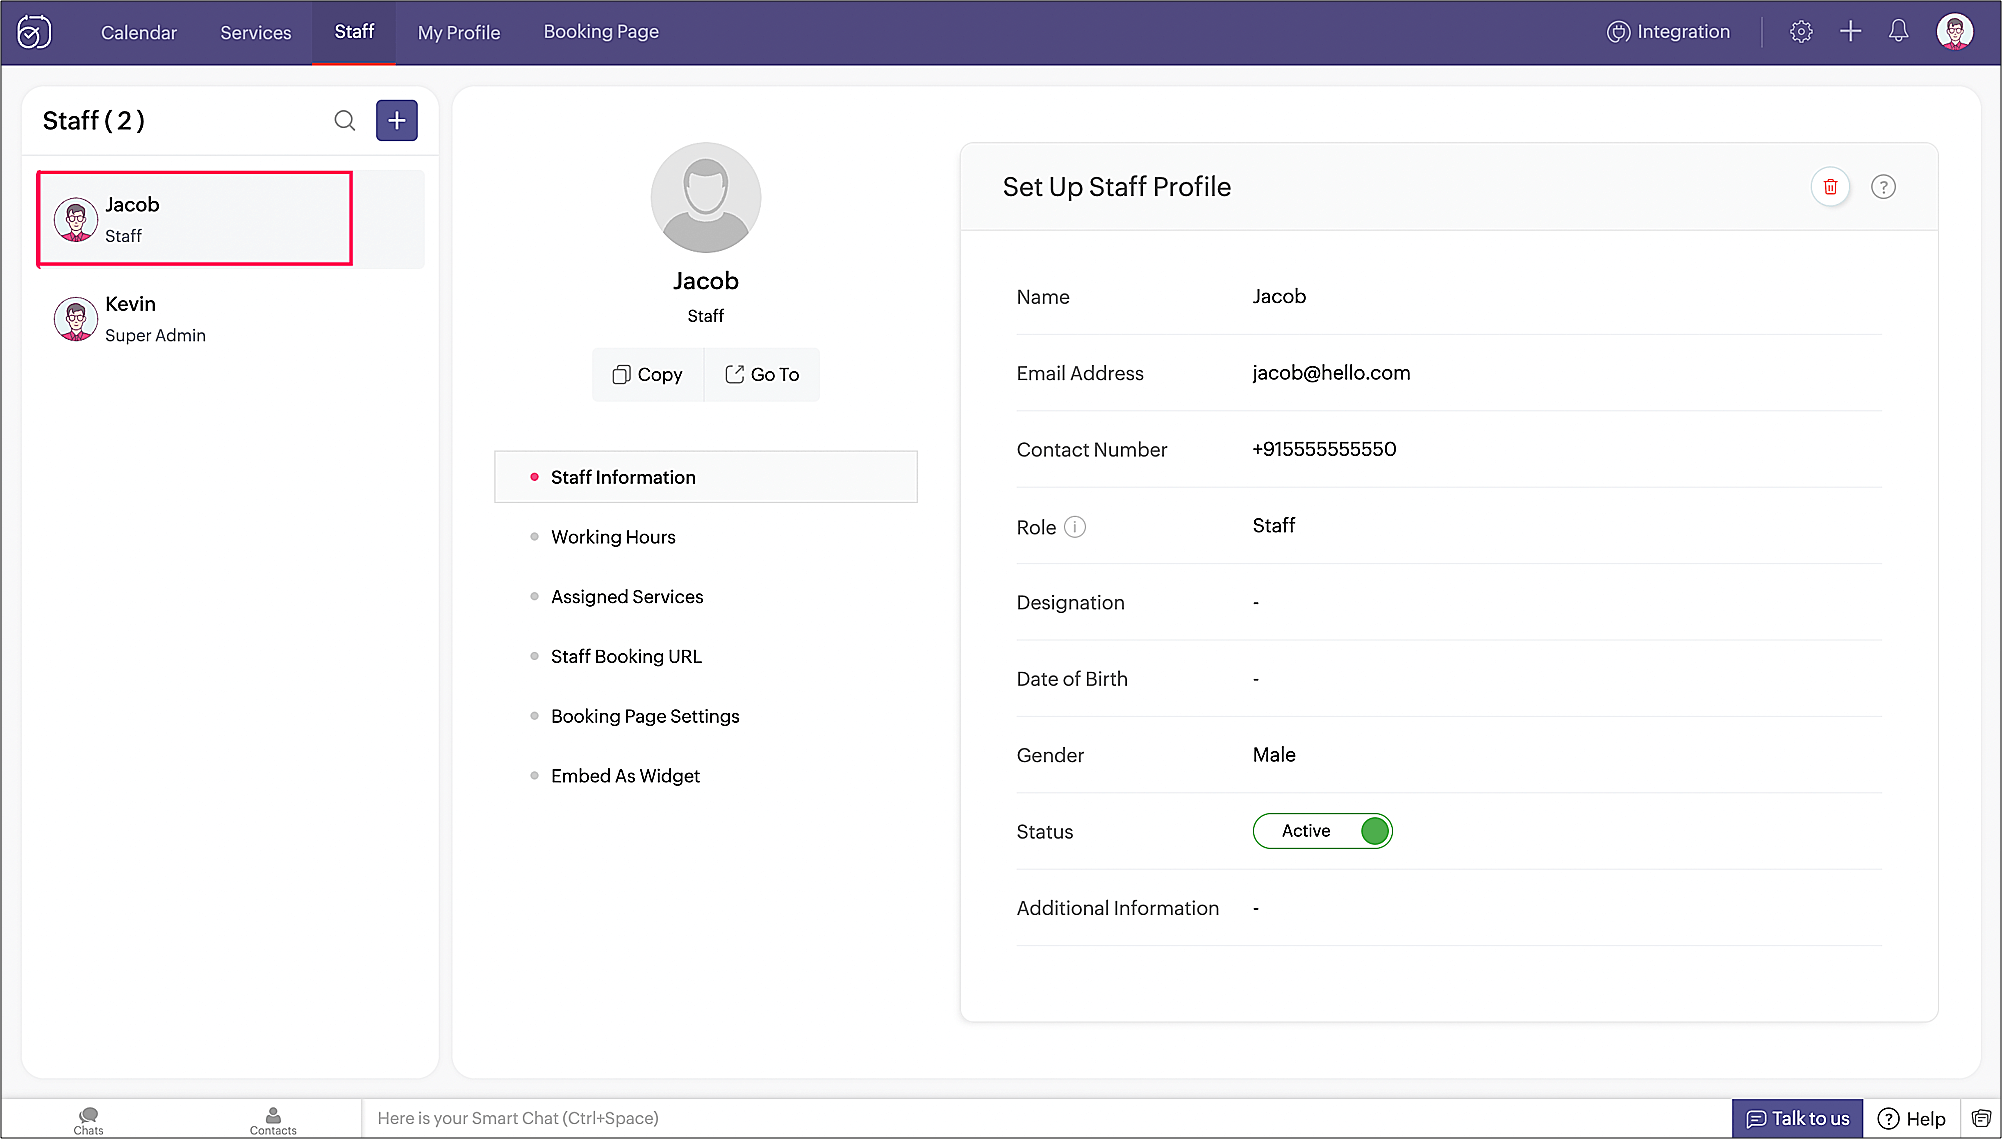Delete staff profile using trash icon
This screenshot has height=1139, width=2002.
[1830, 187]
